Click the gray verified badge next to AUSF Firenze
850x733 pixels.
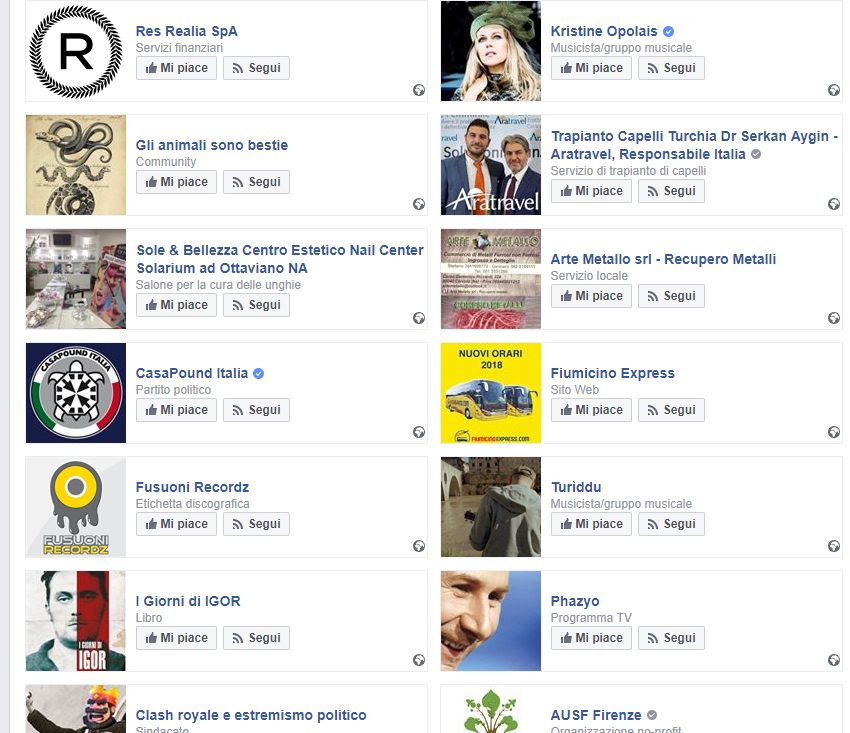click(652, 715)
